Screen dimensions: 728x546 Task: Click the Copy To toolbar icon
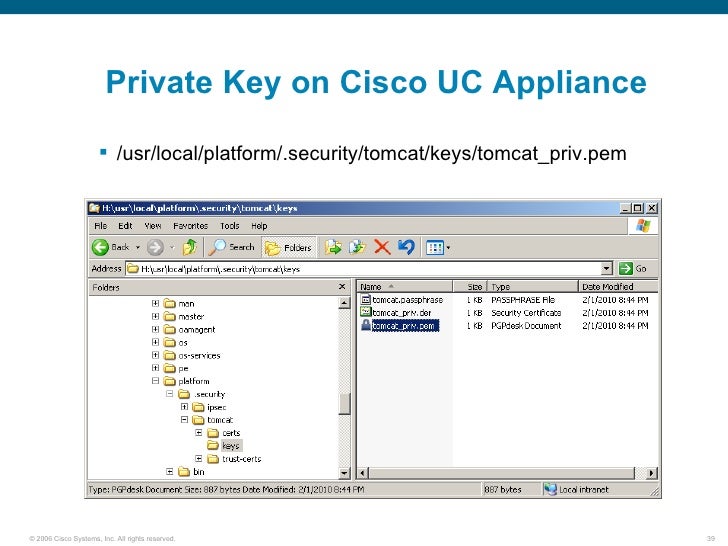[x=358, y=247]
